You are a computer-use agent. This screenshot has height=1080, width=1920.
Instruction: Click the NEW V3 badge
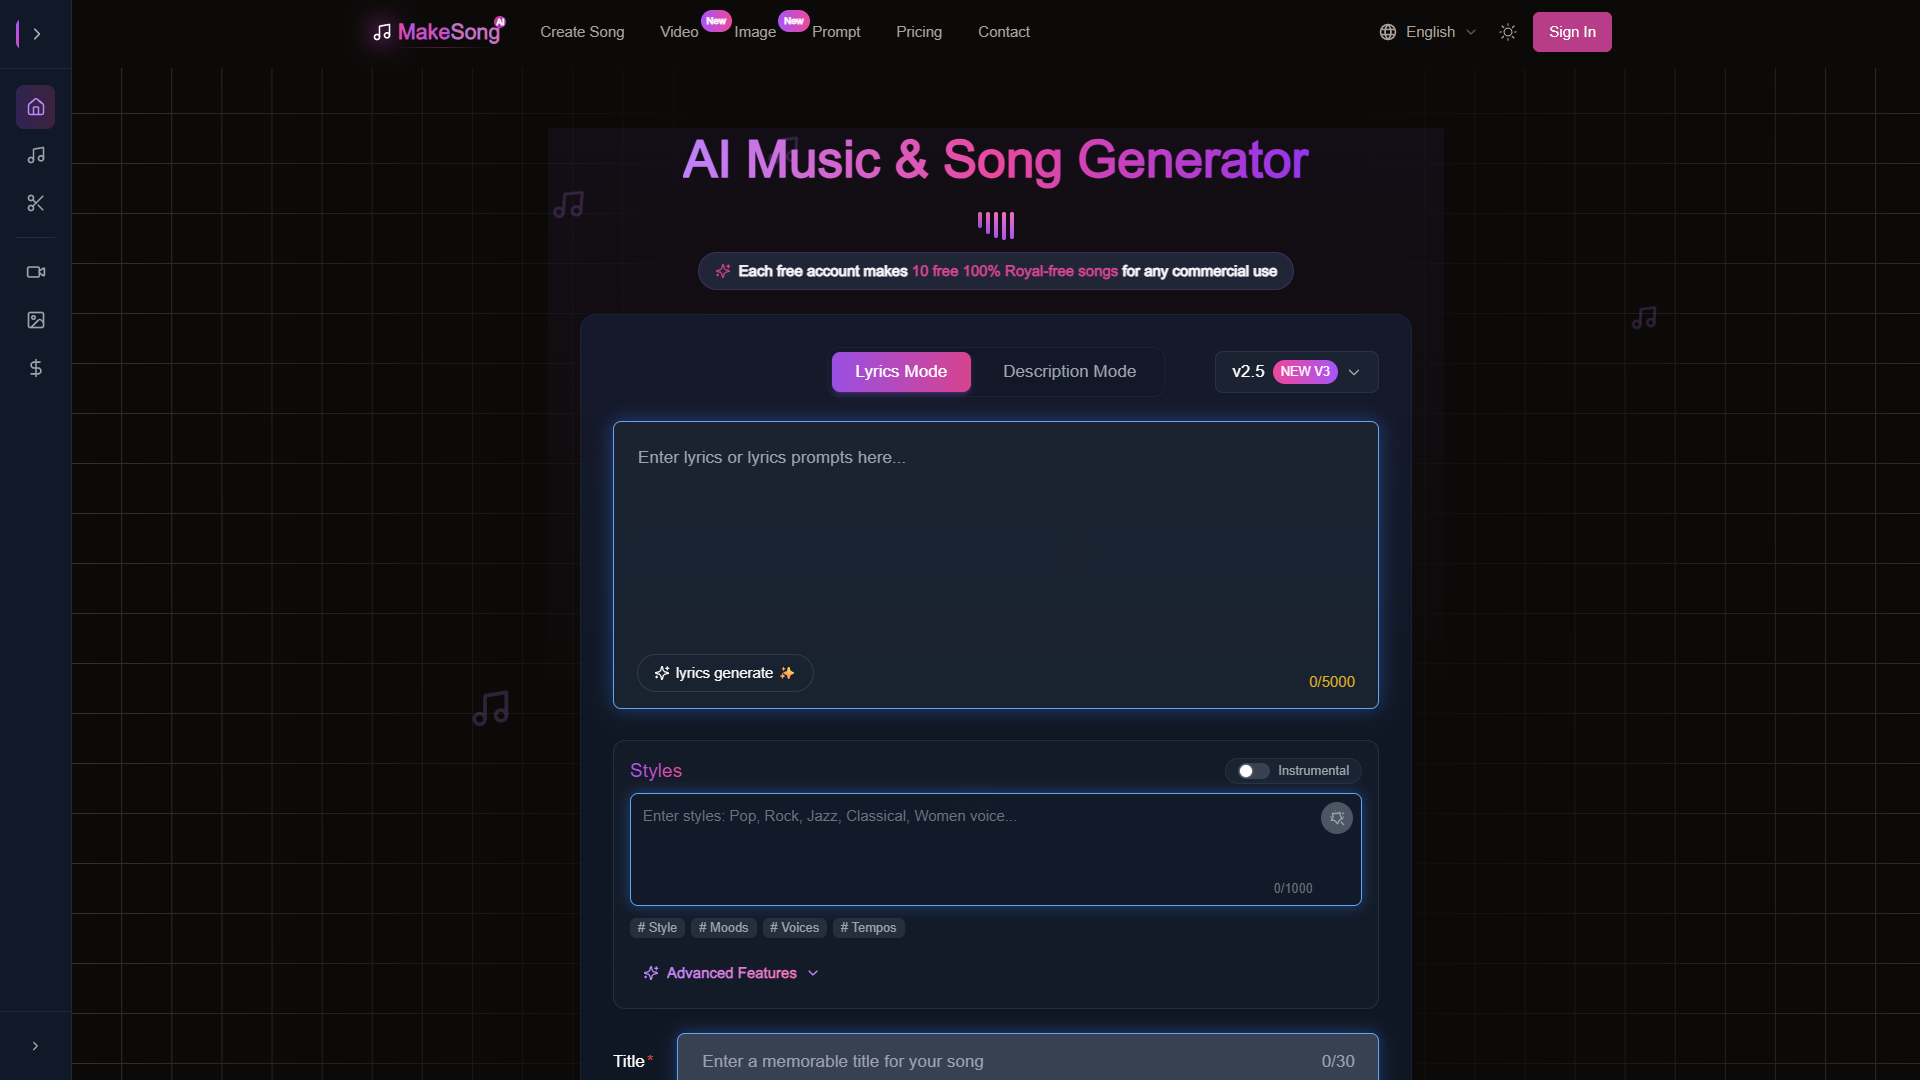pos(1305,372)
